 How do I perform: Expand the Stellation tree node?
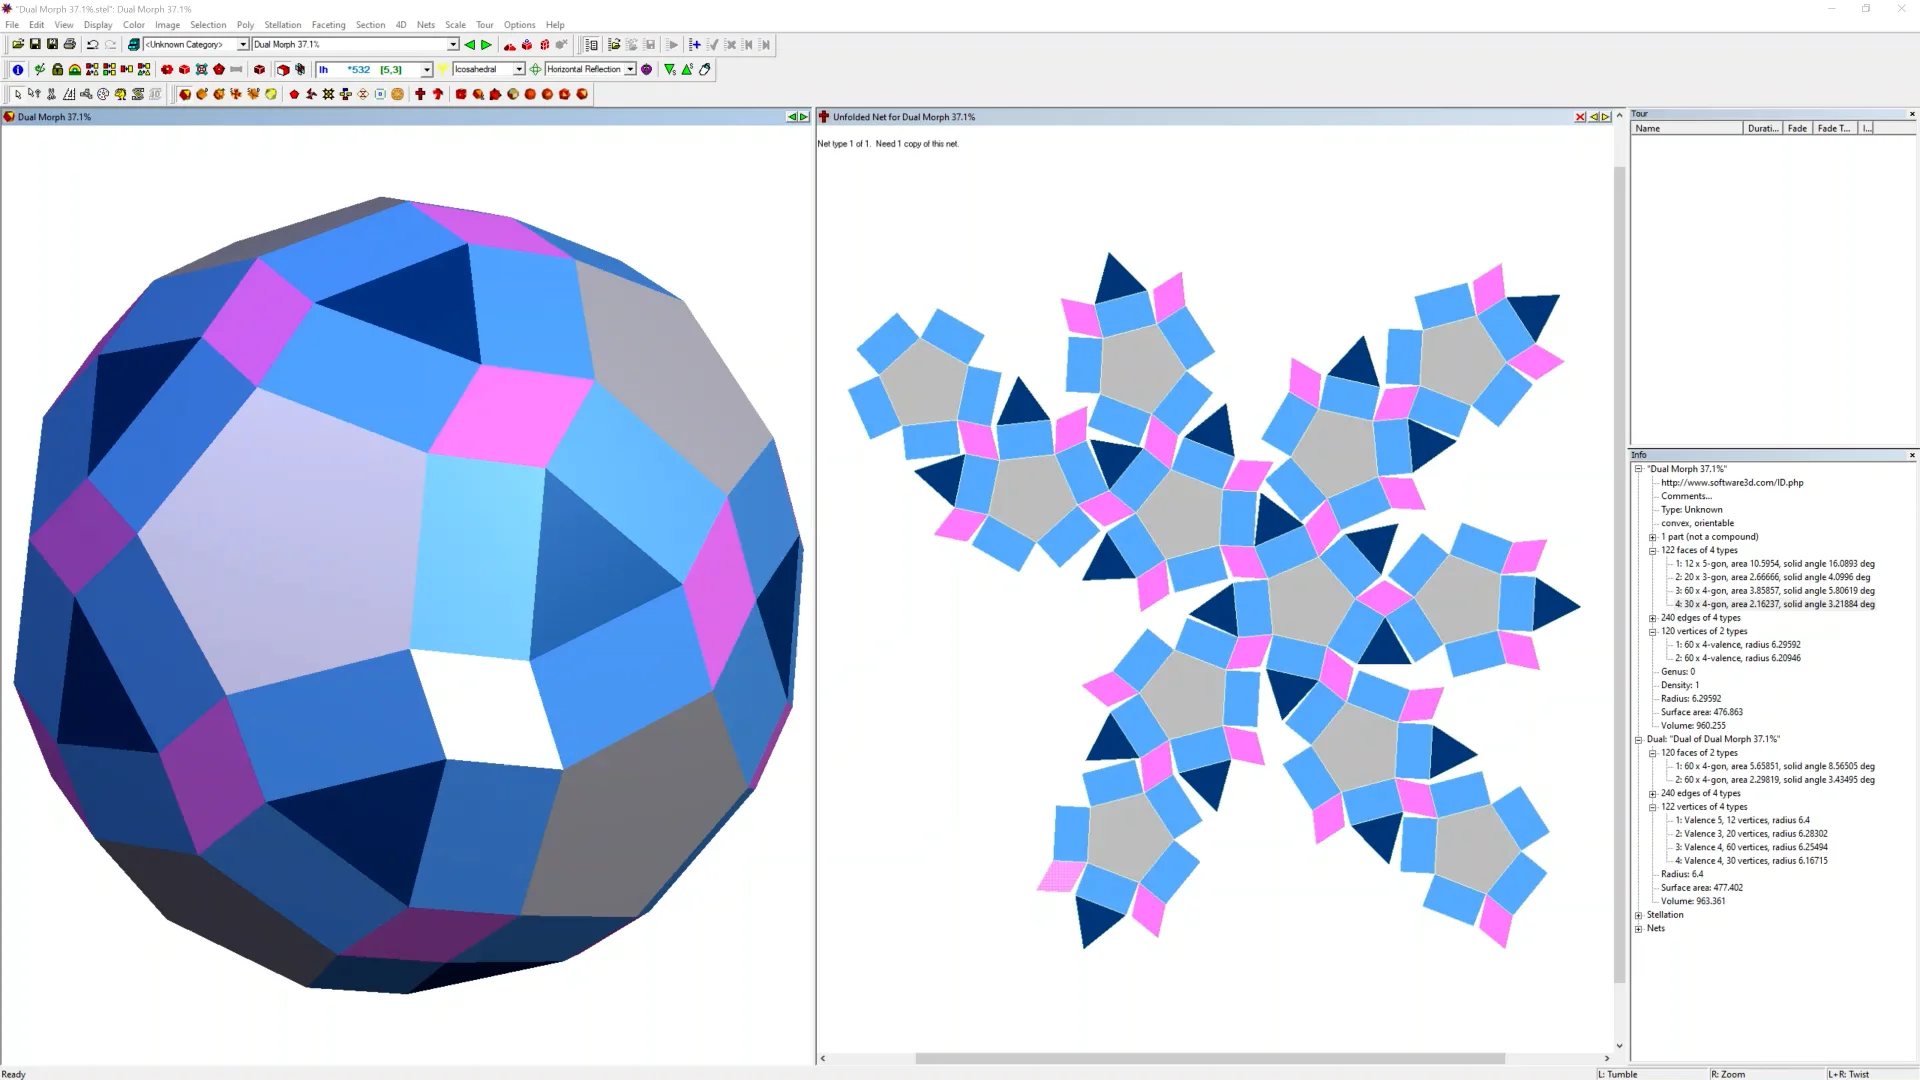point(1639,915)
